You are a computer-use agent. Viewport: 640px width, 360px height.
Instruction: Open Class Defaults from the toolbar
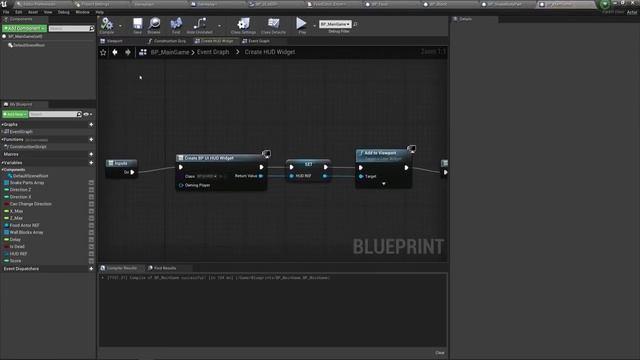(273, 24)
